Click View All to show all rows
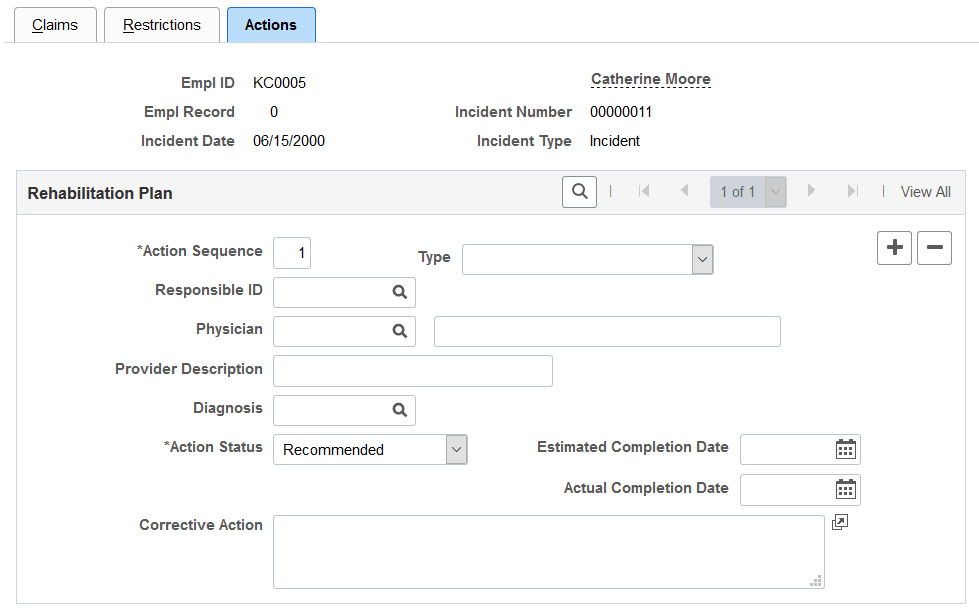 [925, 191]
